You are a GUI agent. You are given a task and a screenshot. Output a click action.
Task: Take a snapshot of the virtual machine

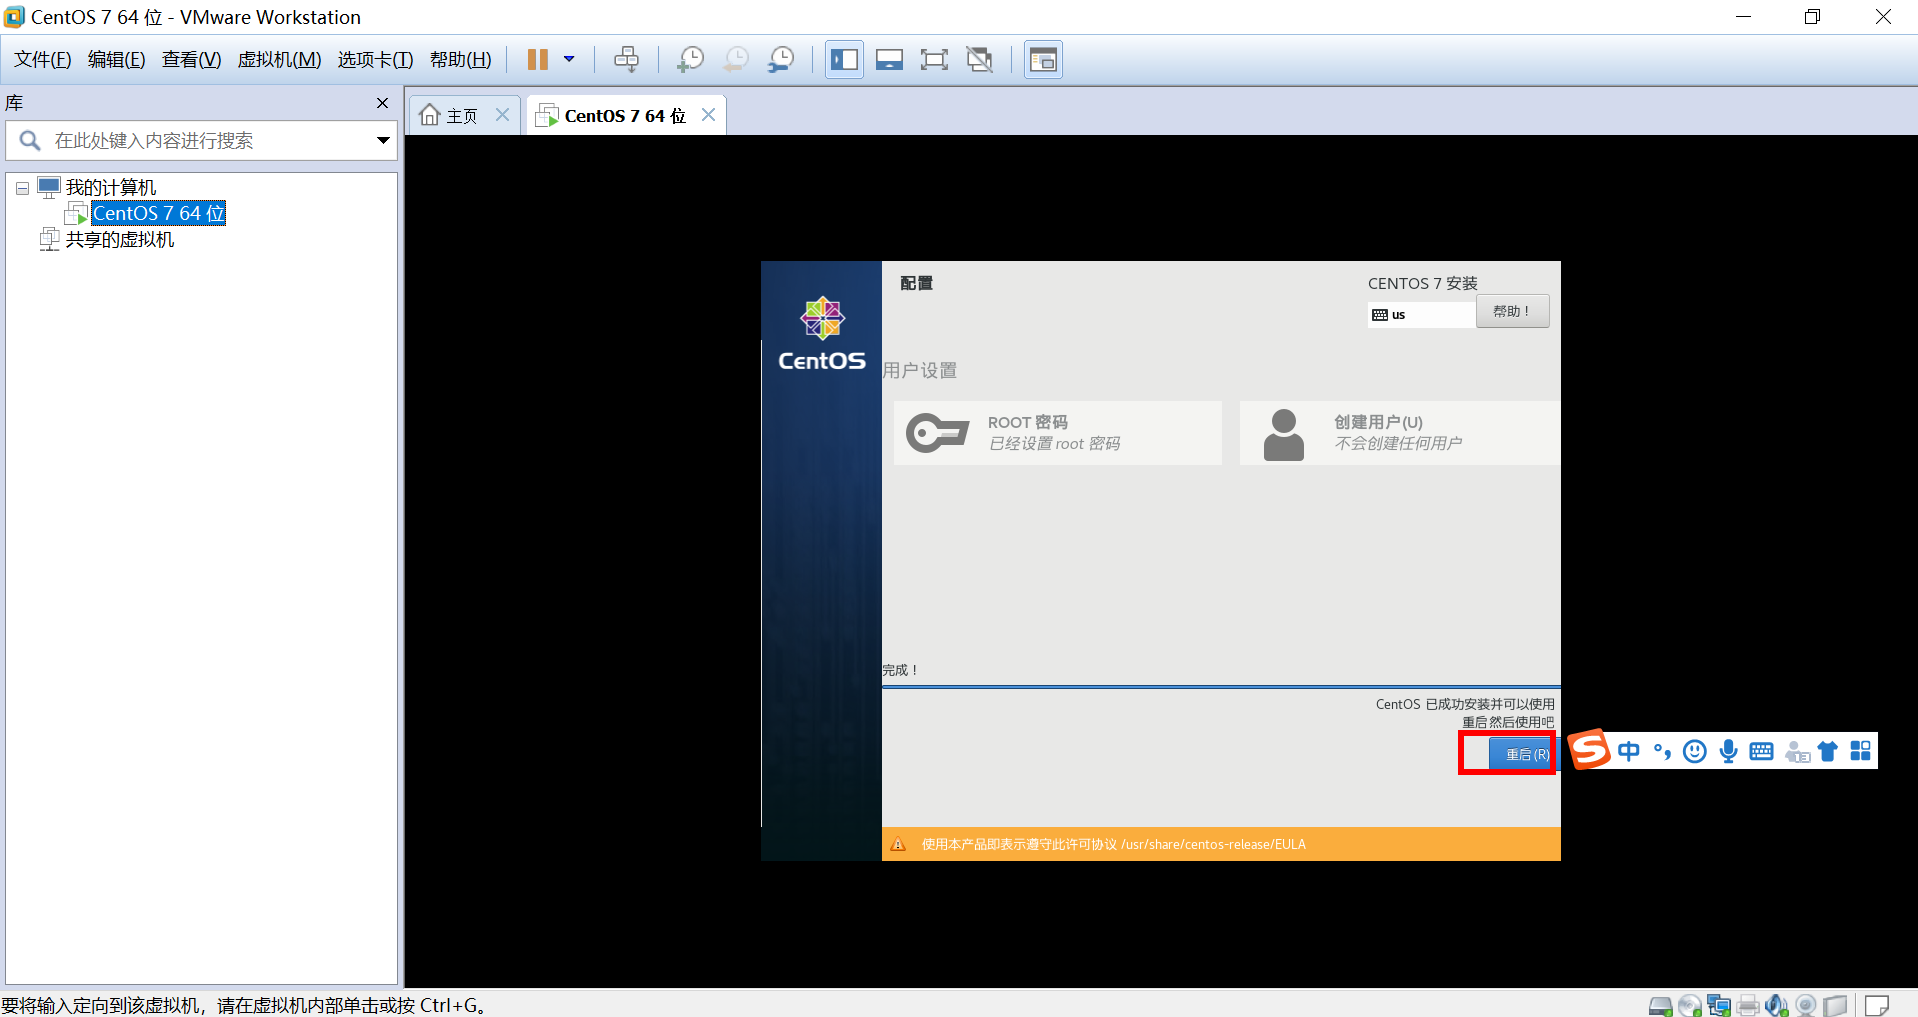coord(689,60)
